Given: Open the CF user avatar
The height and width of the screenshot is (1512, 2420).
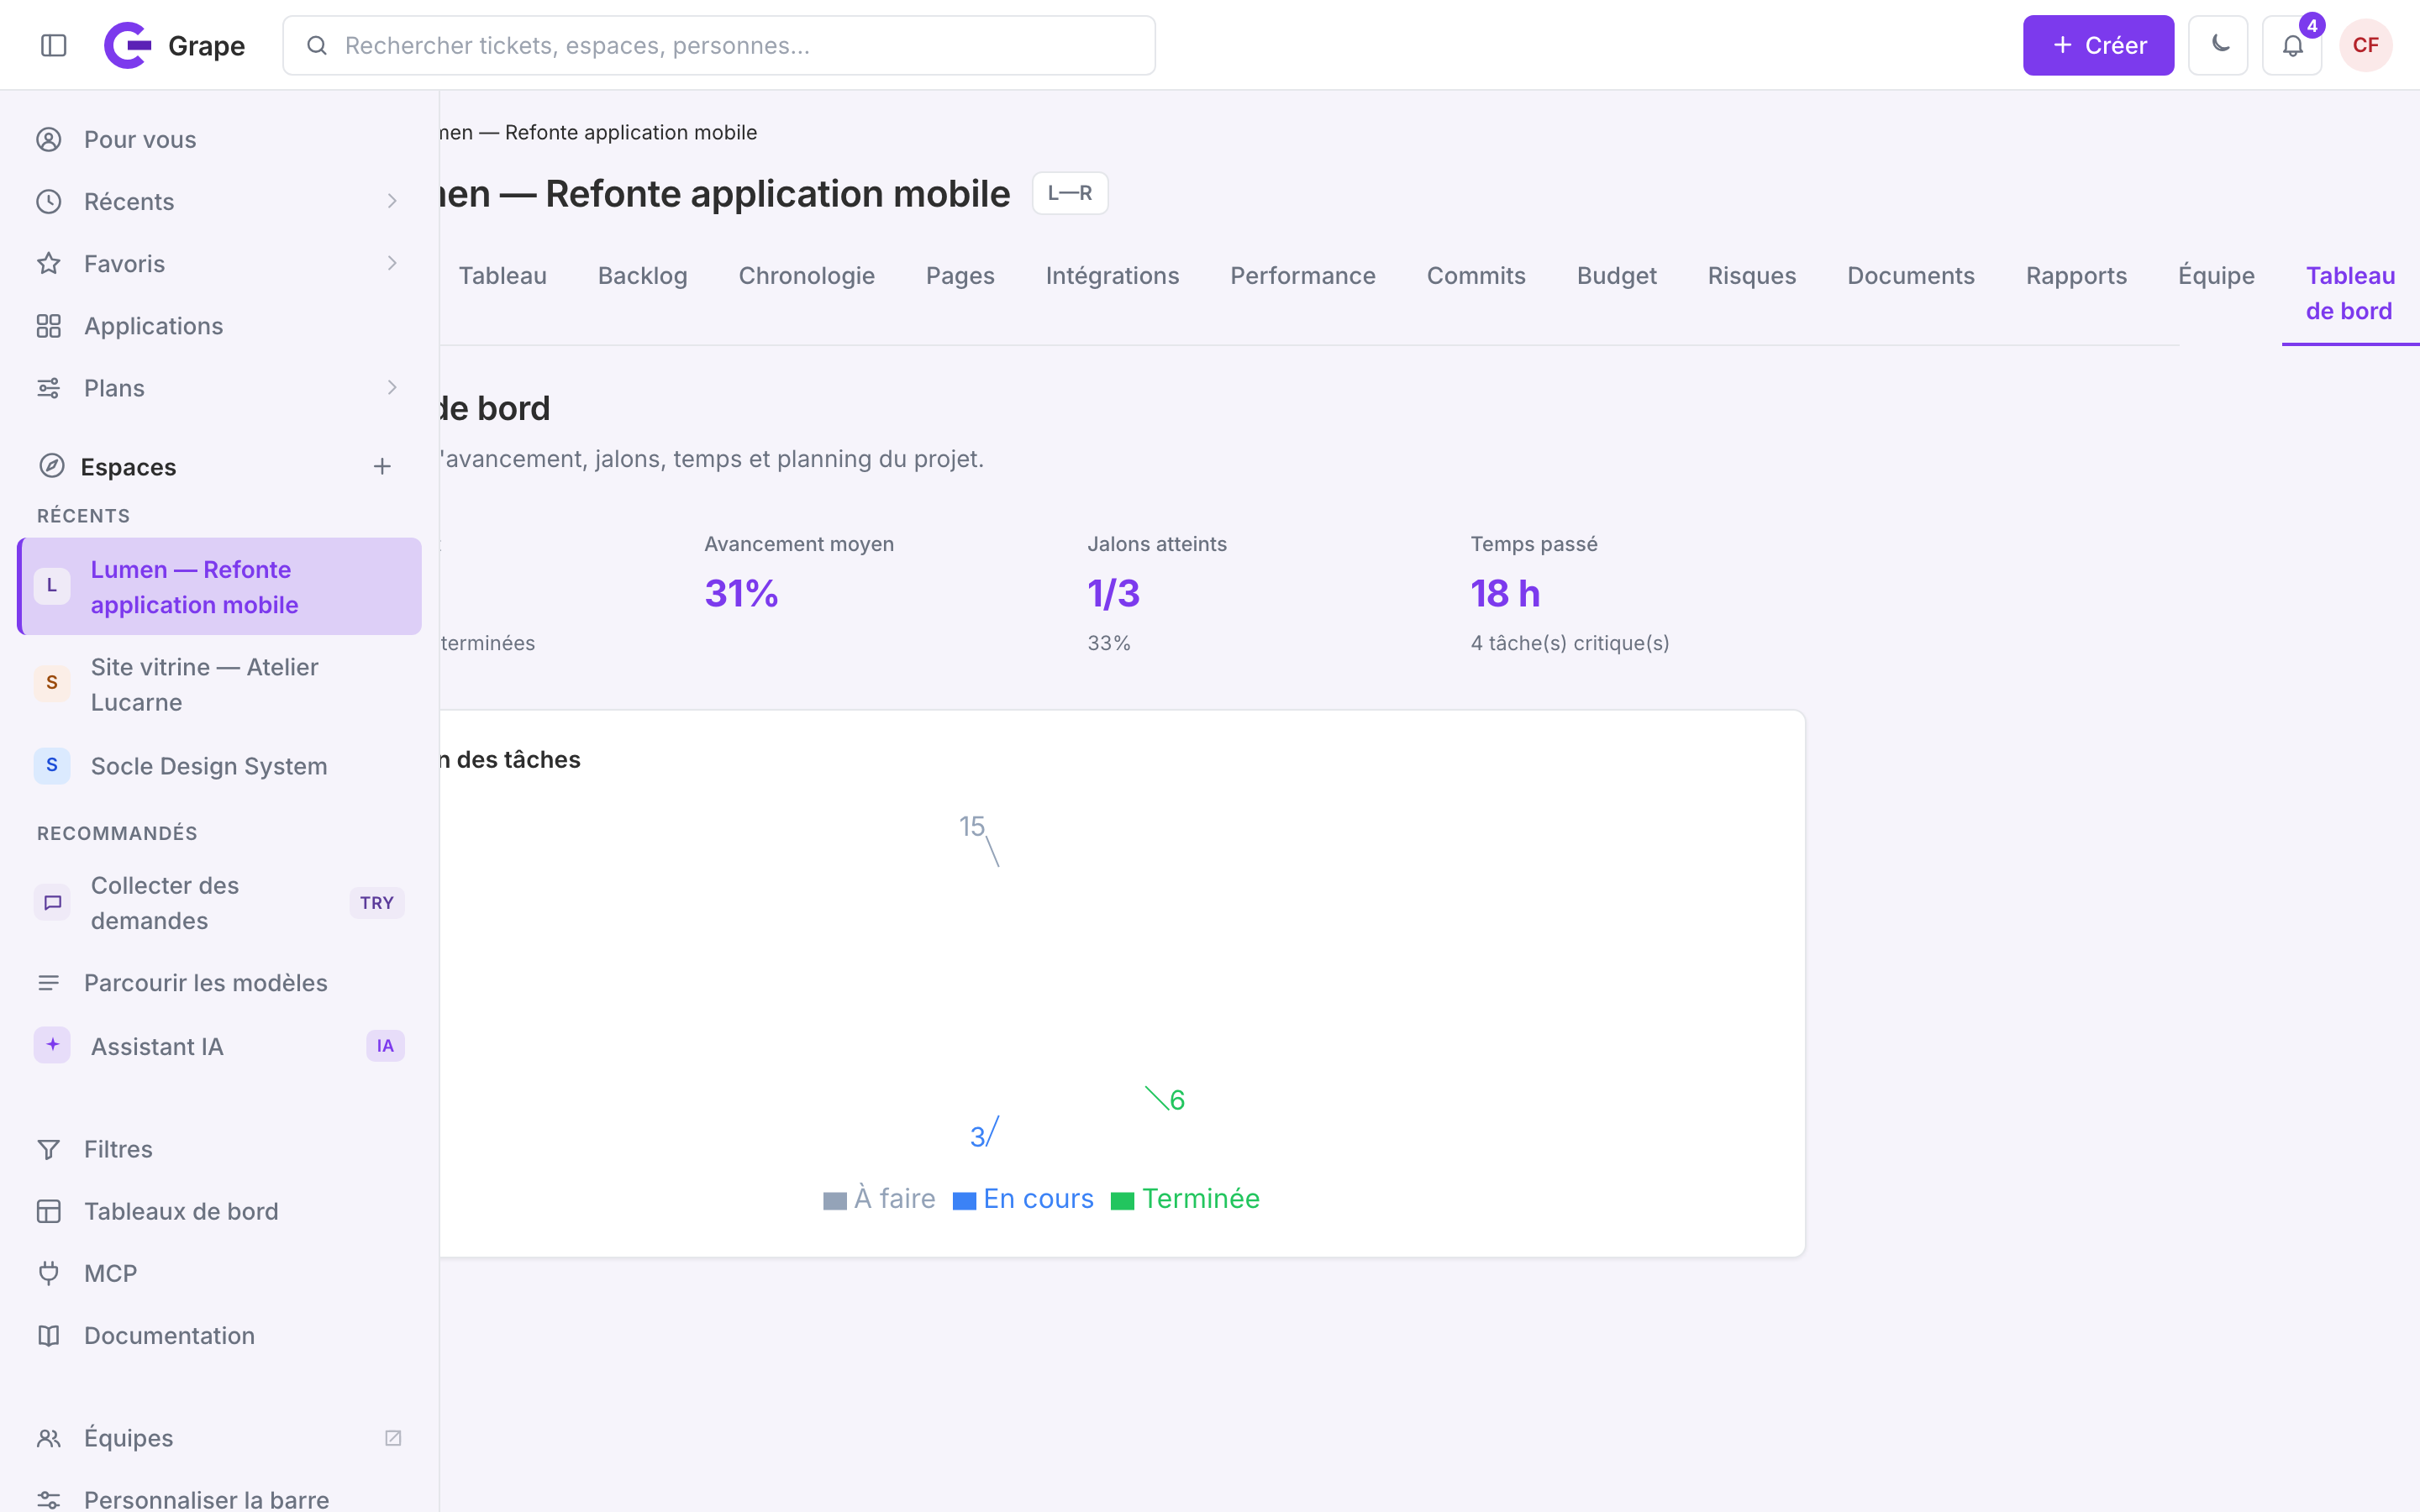Looking at the screenshot, I should point(2365,45).
